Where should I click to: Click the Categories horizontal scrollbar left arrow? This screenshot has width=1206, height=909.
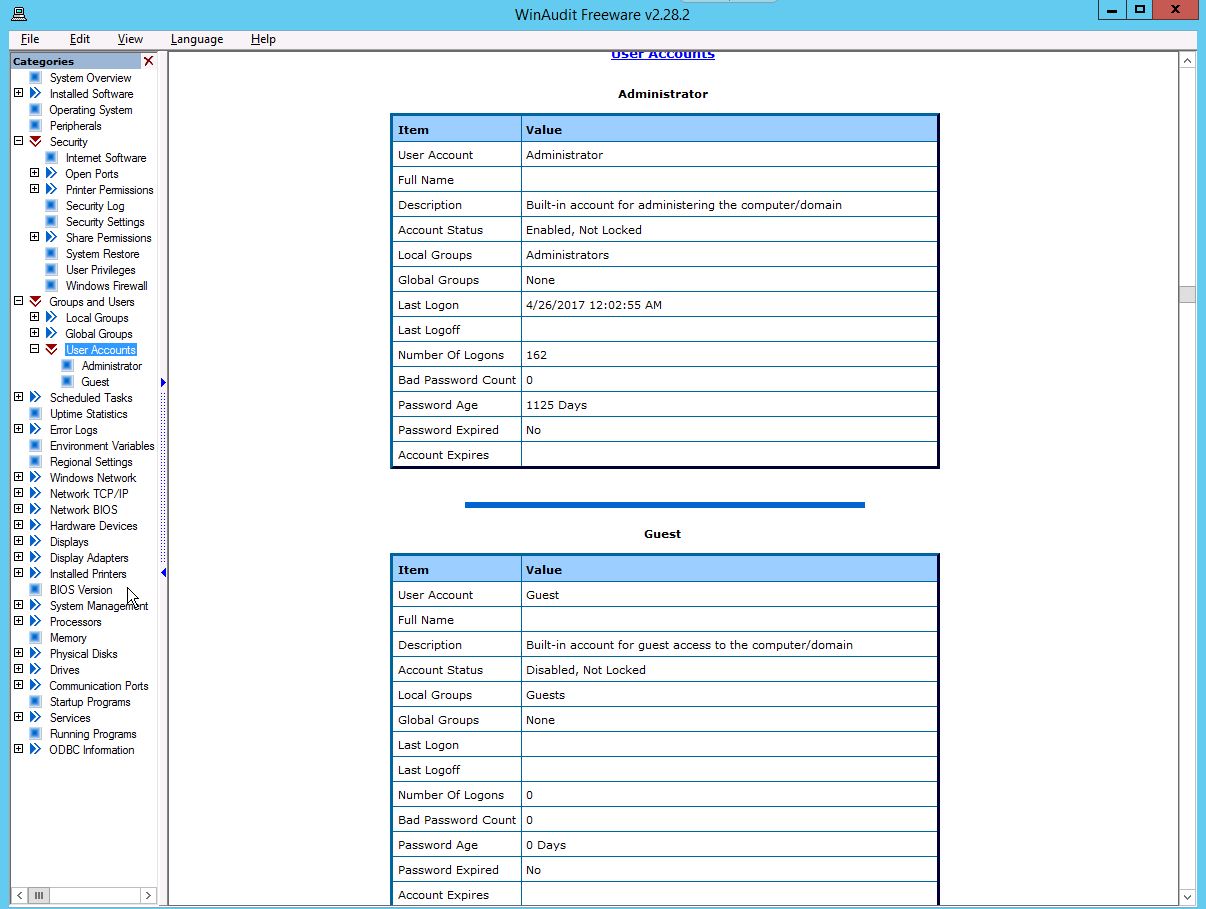20,895
